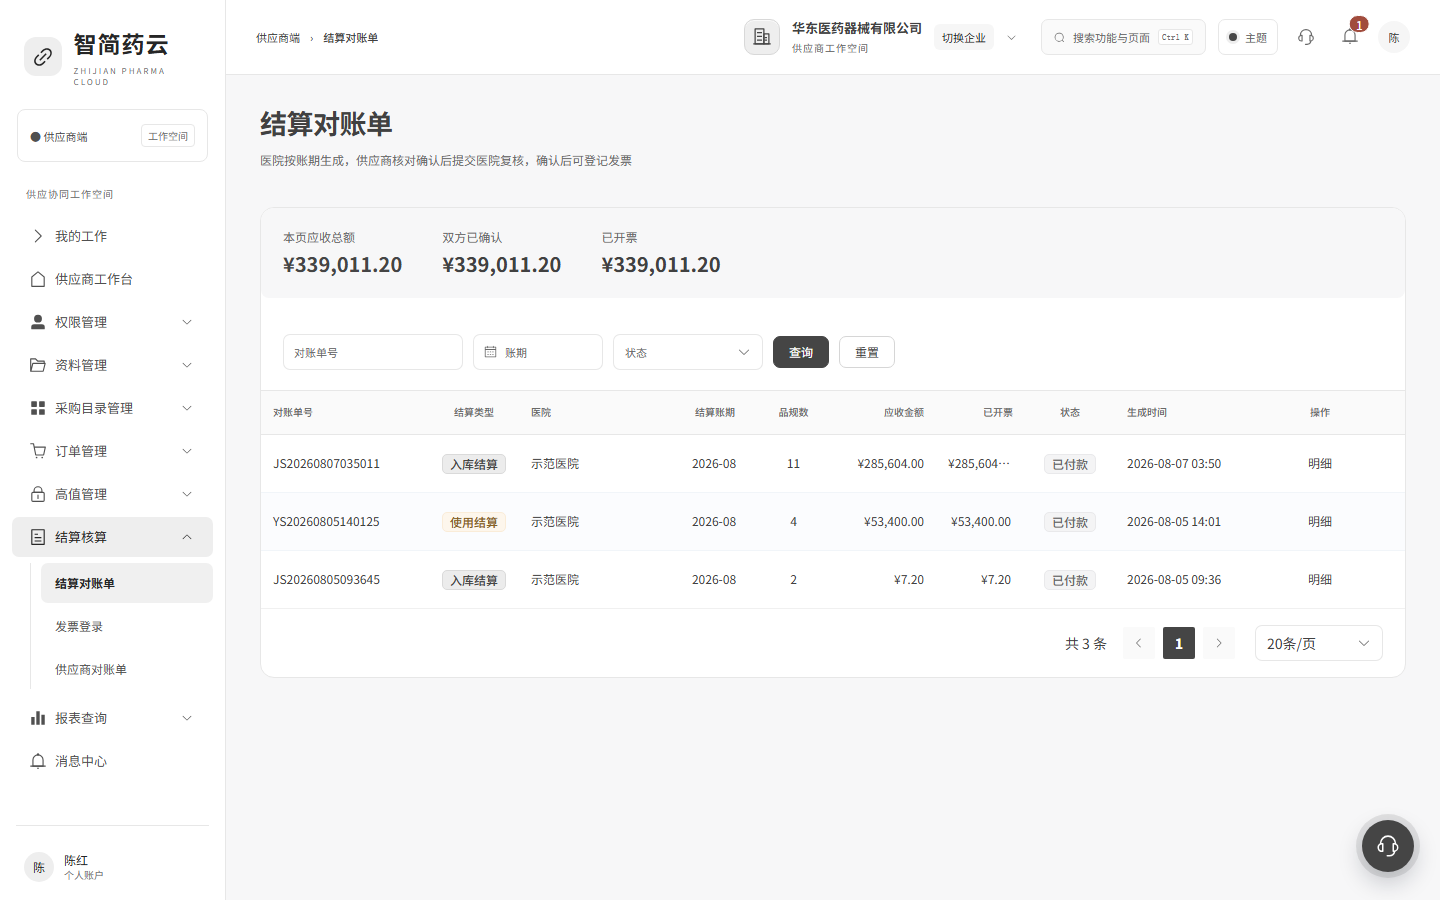Click timestamp 2026-08-05 14:01
This screenshot has width=1440, height=900.
[1174, 522]
